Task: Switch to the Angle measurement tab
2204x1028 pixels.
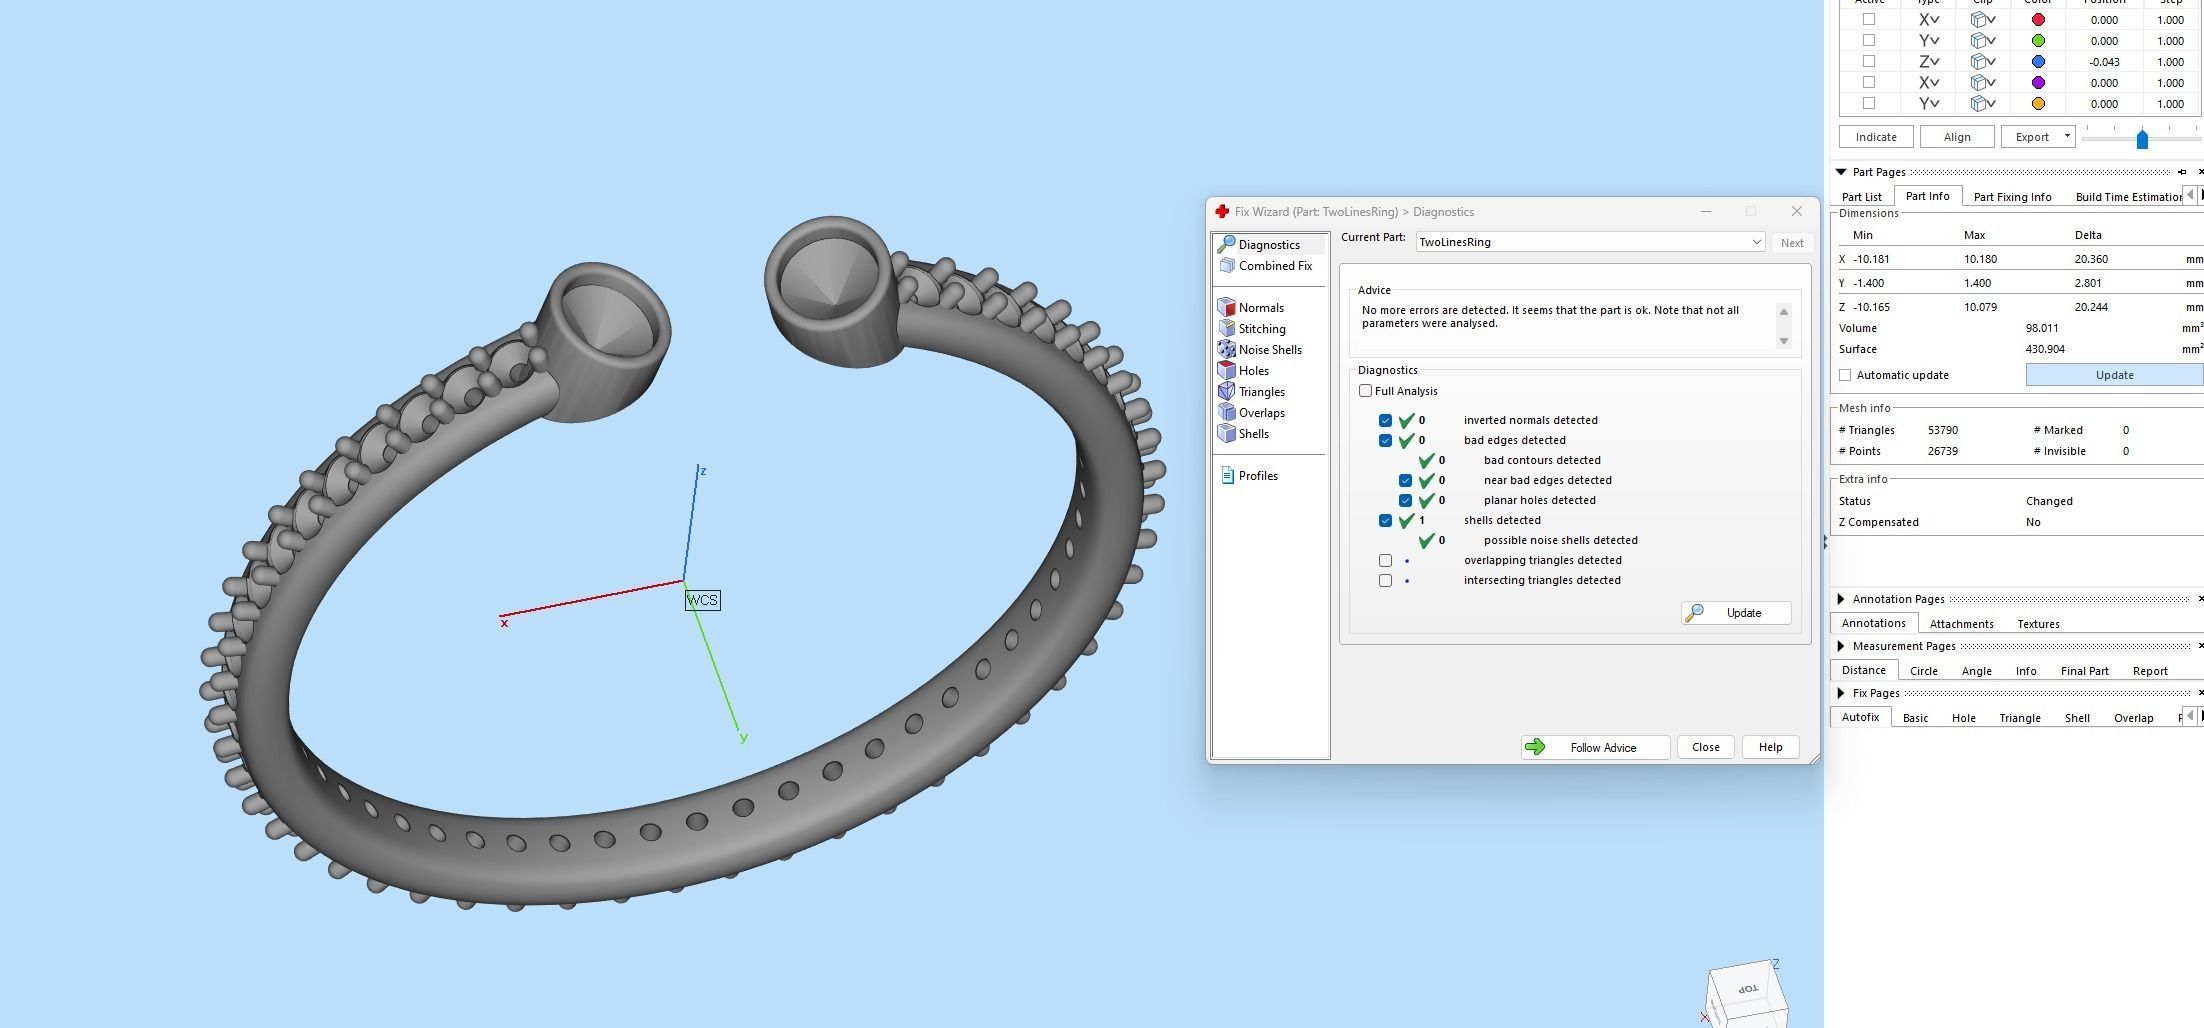Action: 1976,671
